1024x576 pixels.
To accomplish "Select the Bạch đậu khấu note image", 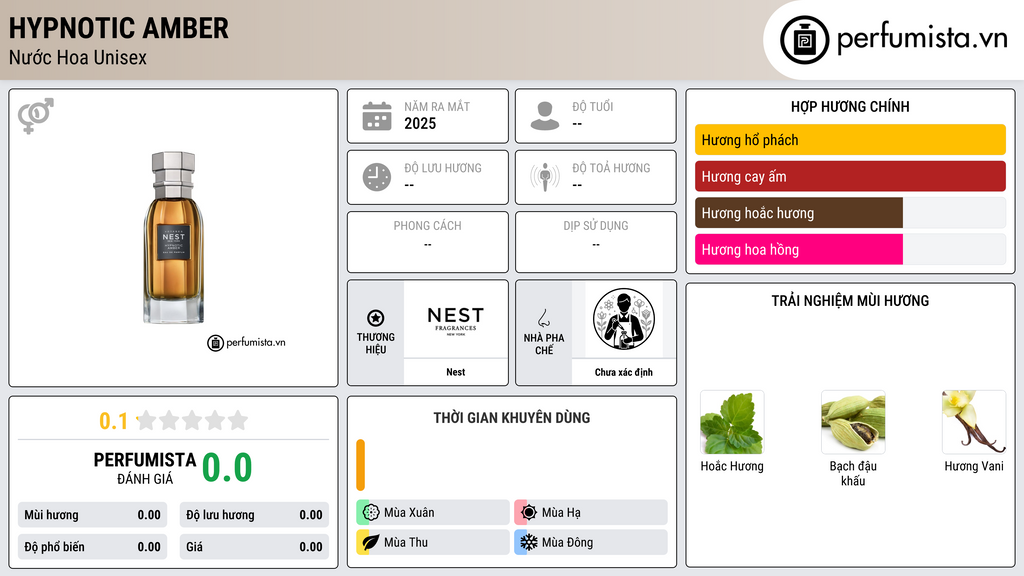I will 853,423.
